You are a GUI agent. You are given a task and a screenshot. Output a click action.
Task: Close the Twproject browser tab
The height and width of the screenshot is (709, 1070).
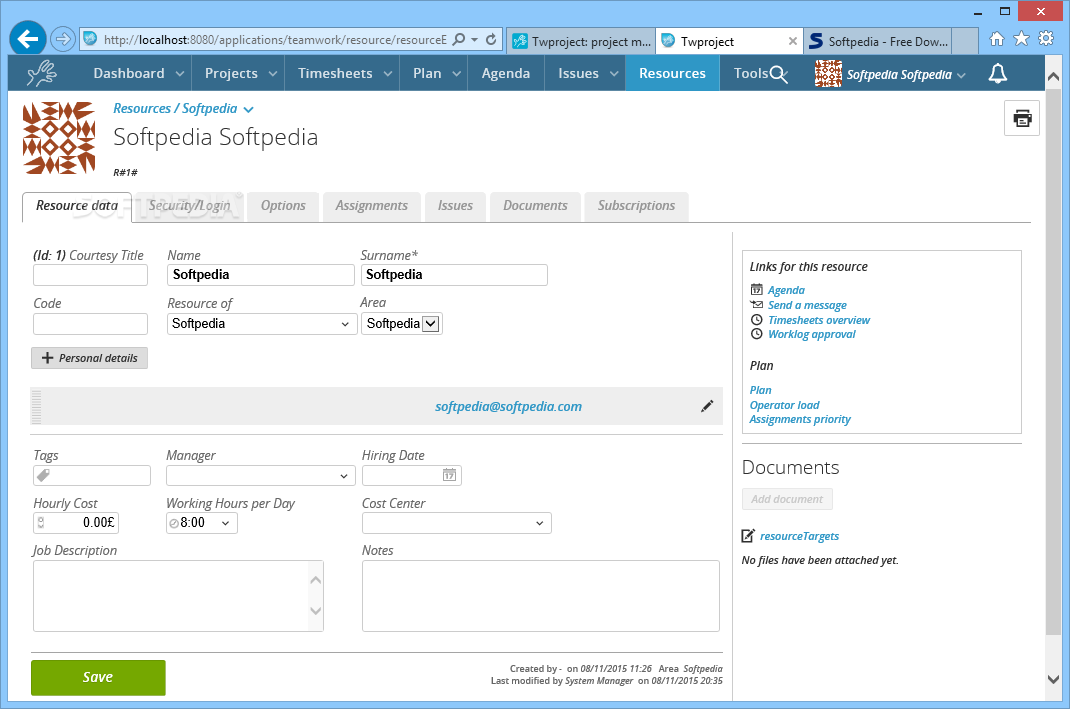tap(792, 41)
